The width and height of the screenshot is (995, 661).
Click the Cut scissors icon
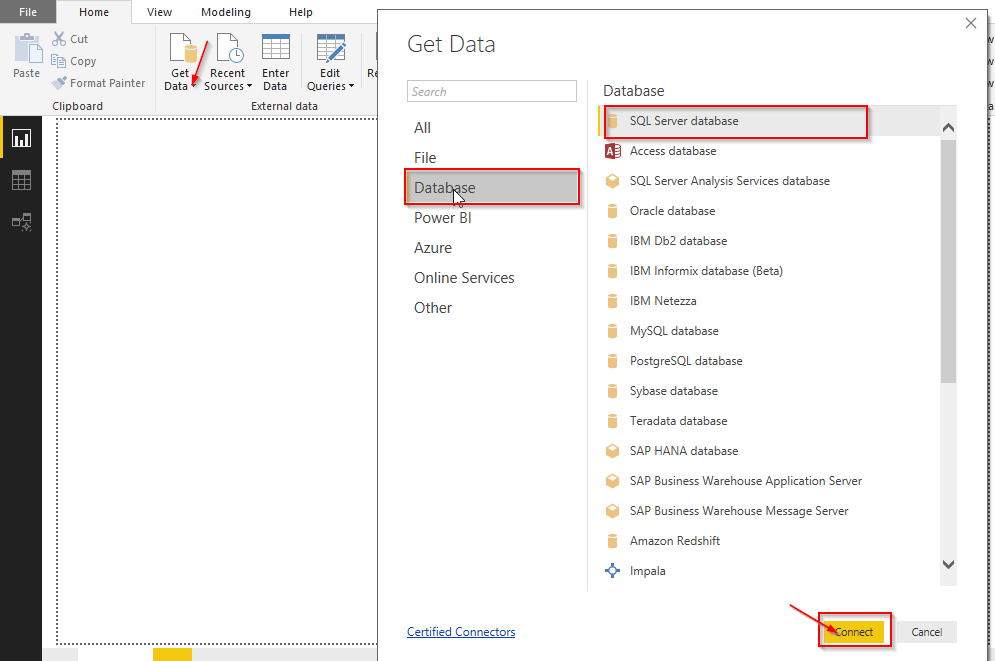[x=58, y=39]
